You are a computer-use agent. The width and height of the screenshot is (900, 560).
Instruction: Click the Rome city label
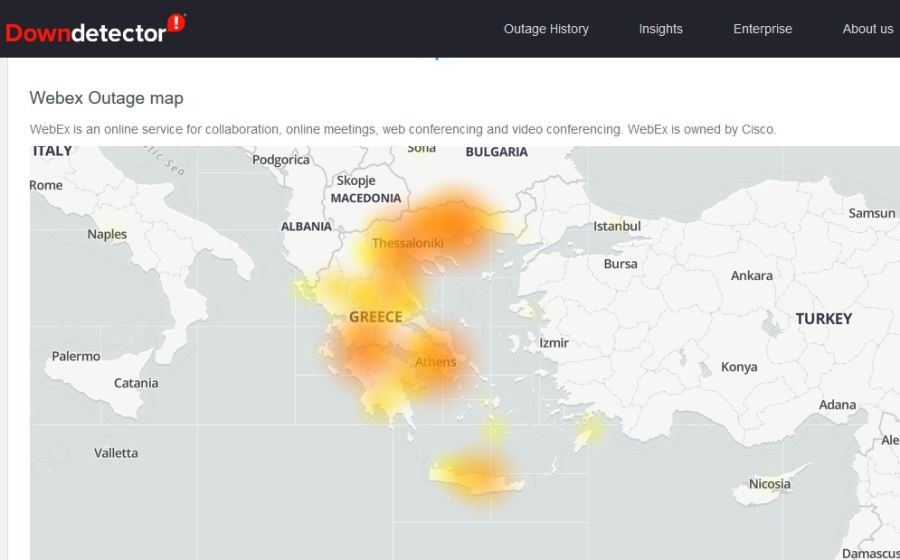46,185
